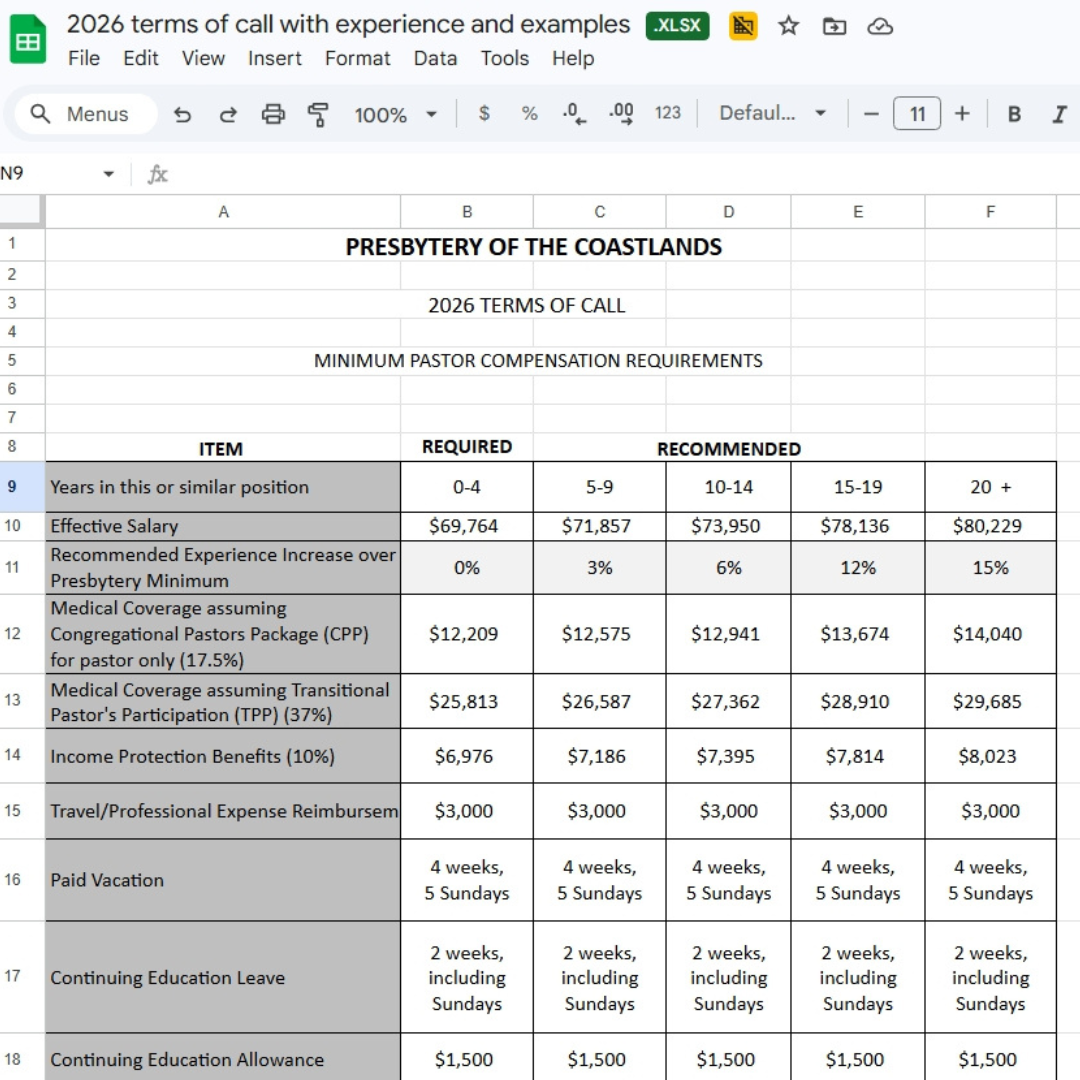
Task: Open the Data menu
Action: coord(435,59)
